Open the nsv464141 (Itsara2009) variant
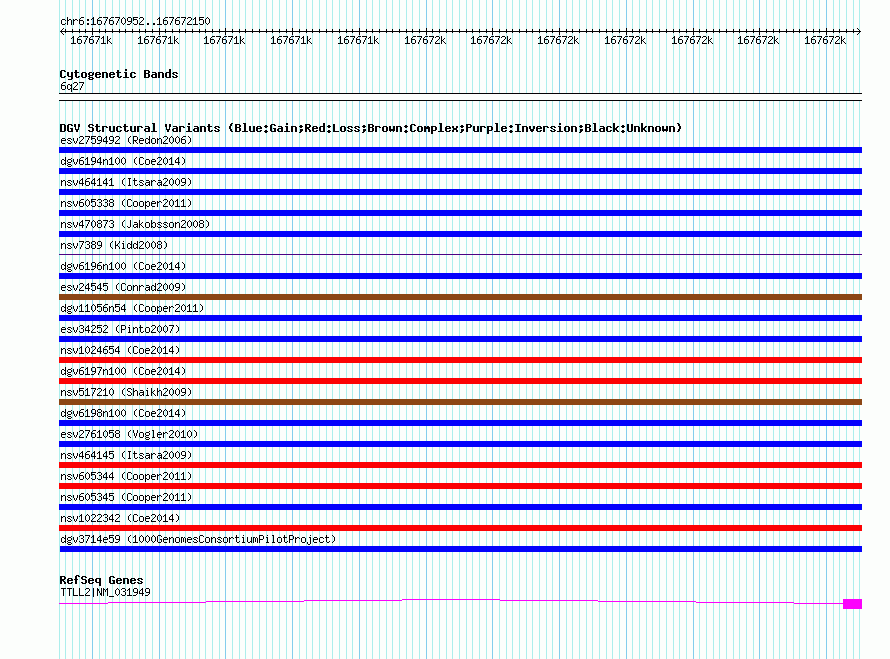The height and width of the screenshot is (659, 890). 126,182
